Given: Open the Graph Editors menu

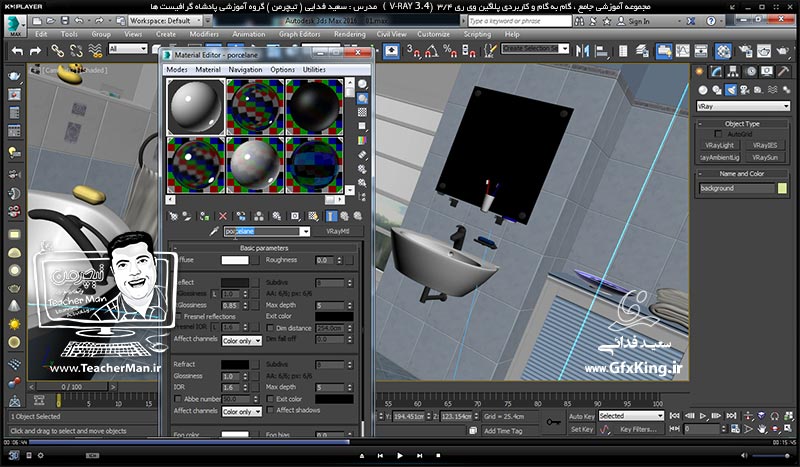Looking at the screenshot, I should click(299, 34).
